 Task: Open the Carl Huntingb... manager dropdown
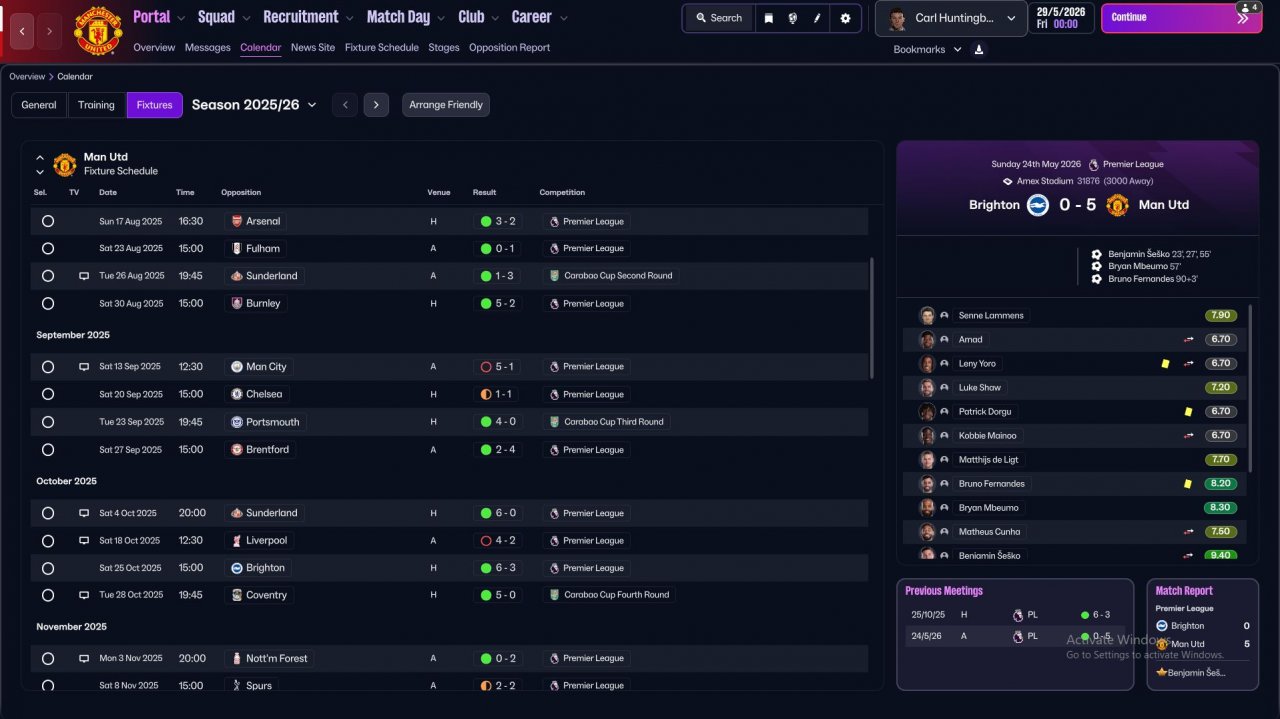[x=951, y=18]
